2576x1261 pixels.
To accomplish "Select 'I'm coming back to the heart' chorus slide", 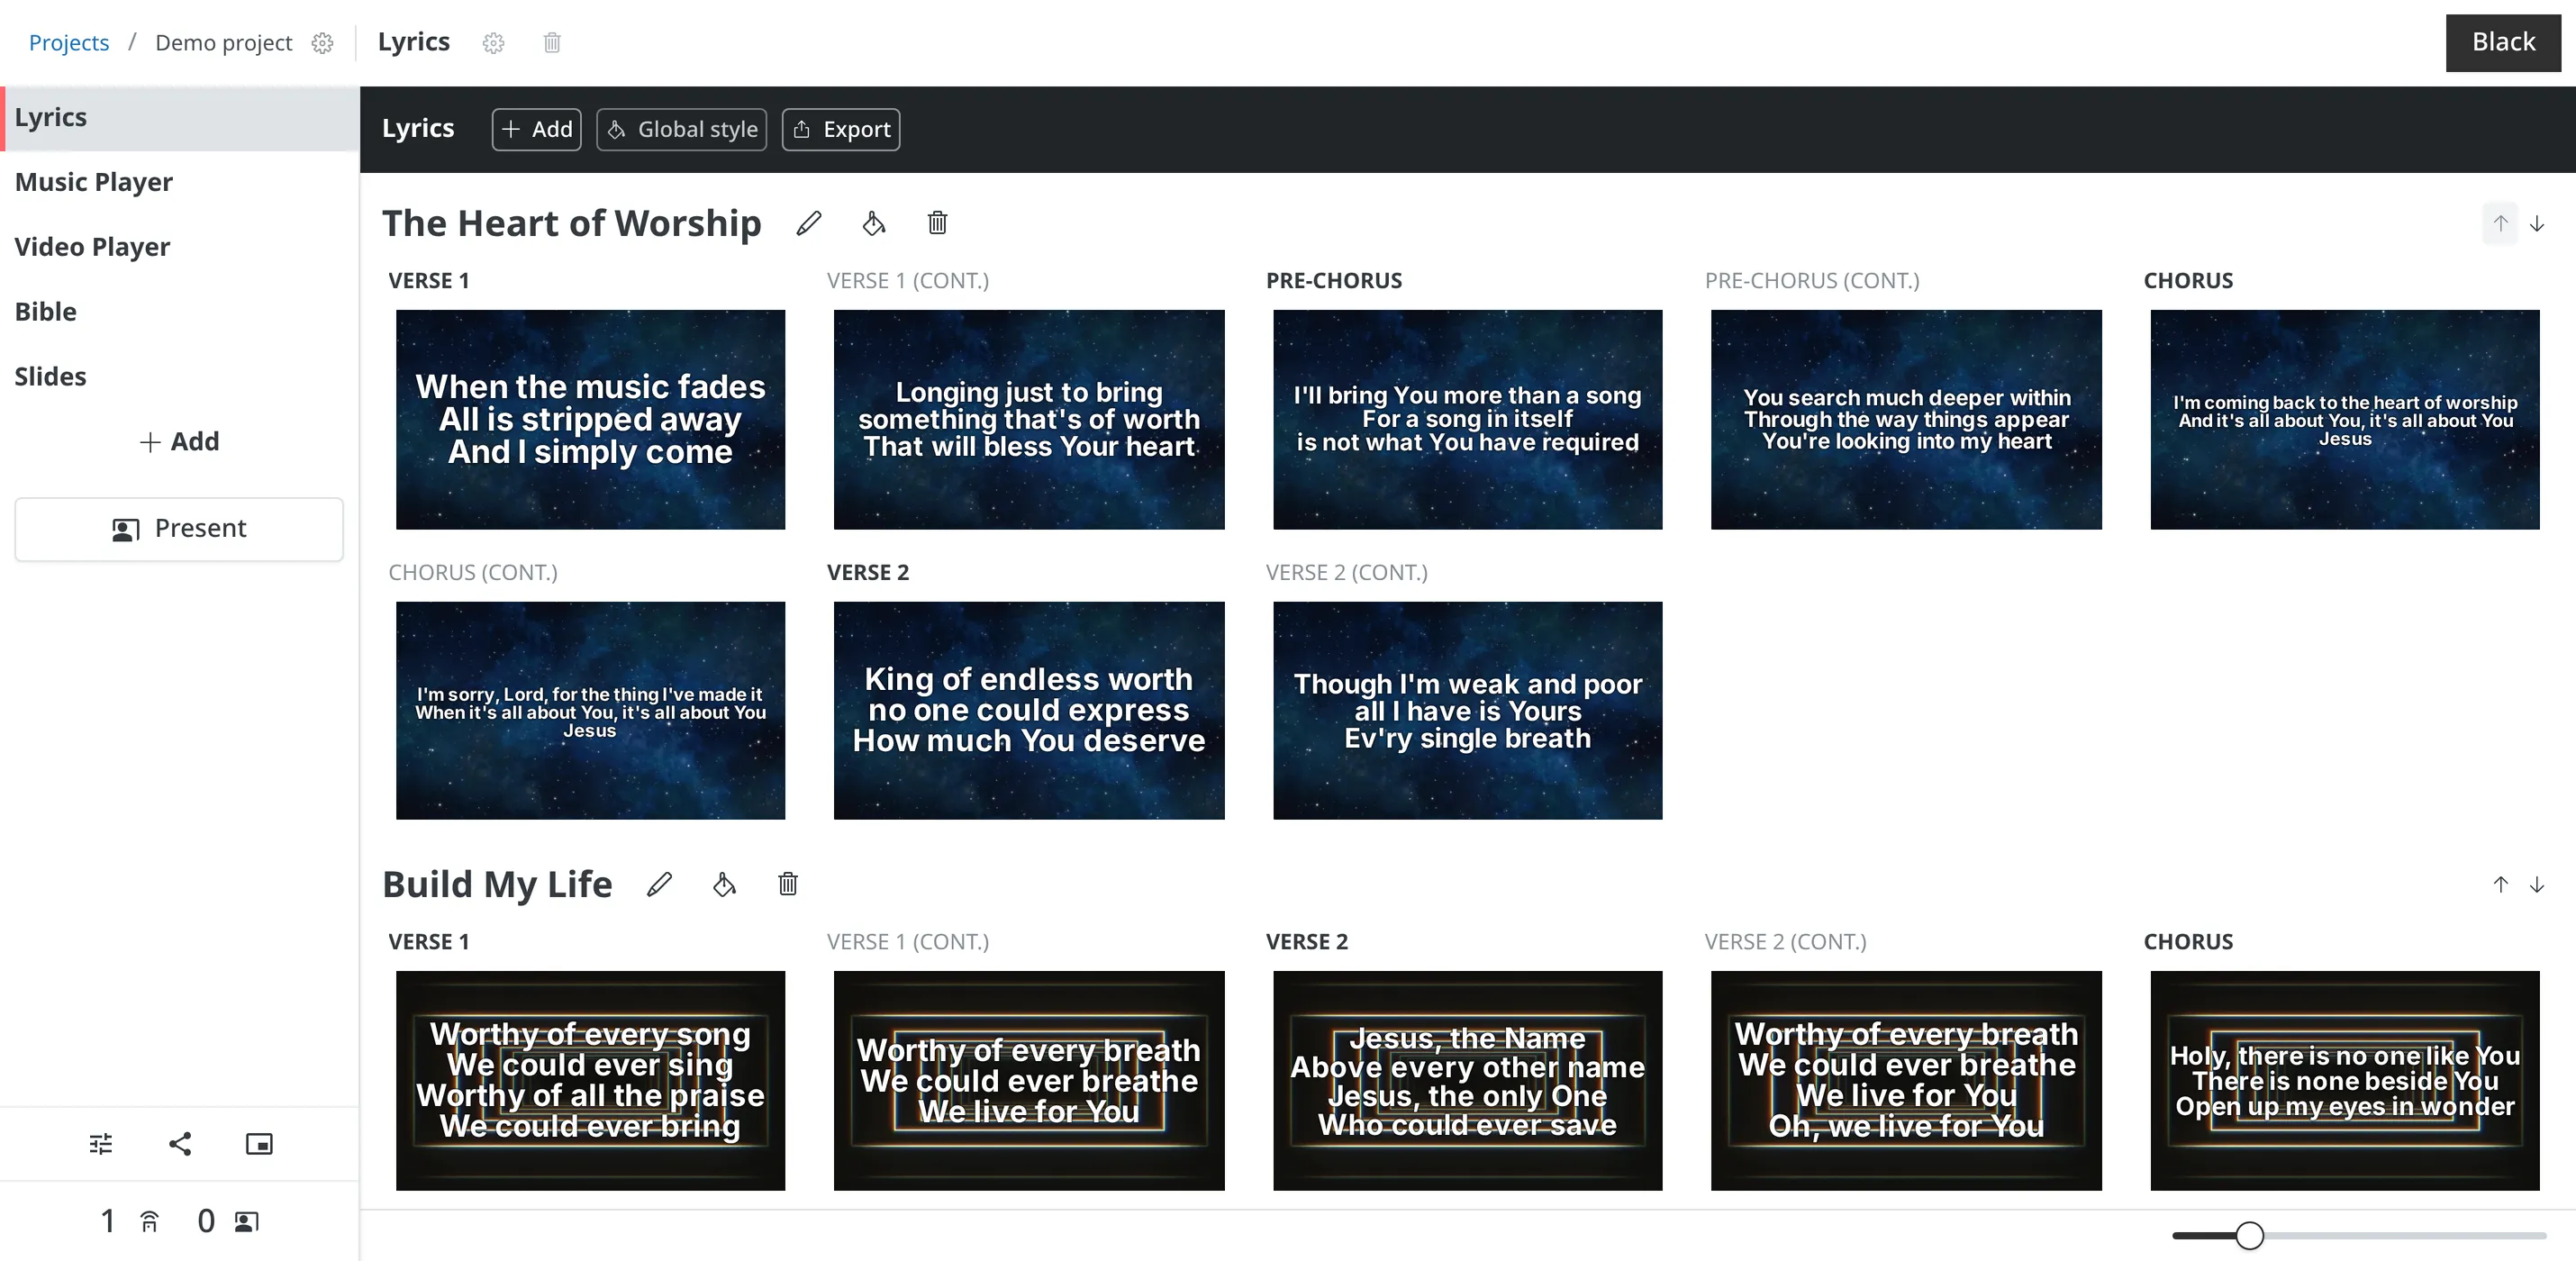I will pos(2345,419).
